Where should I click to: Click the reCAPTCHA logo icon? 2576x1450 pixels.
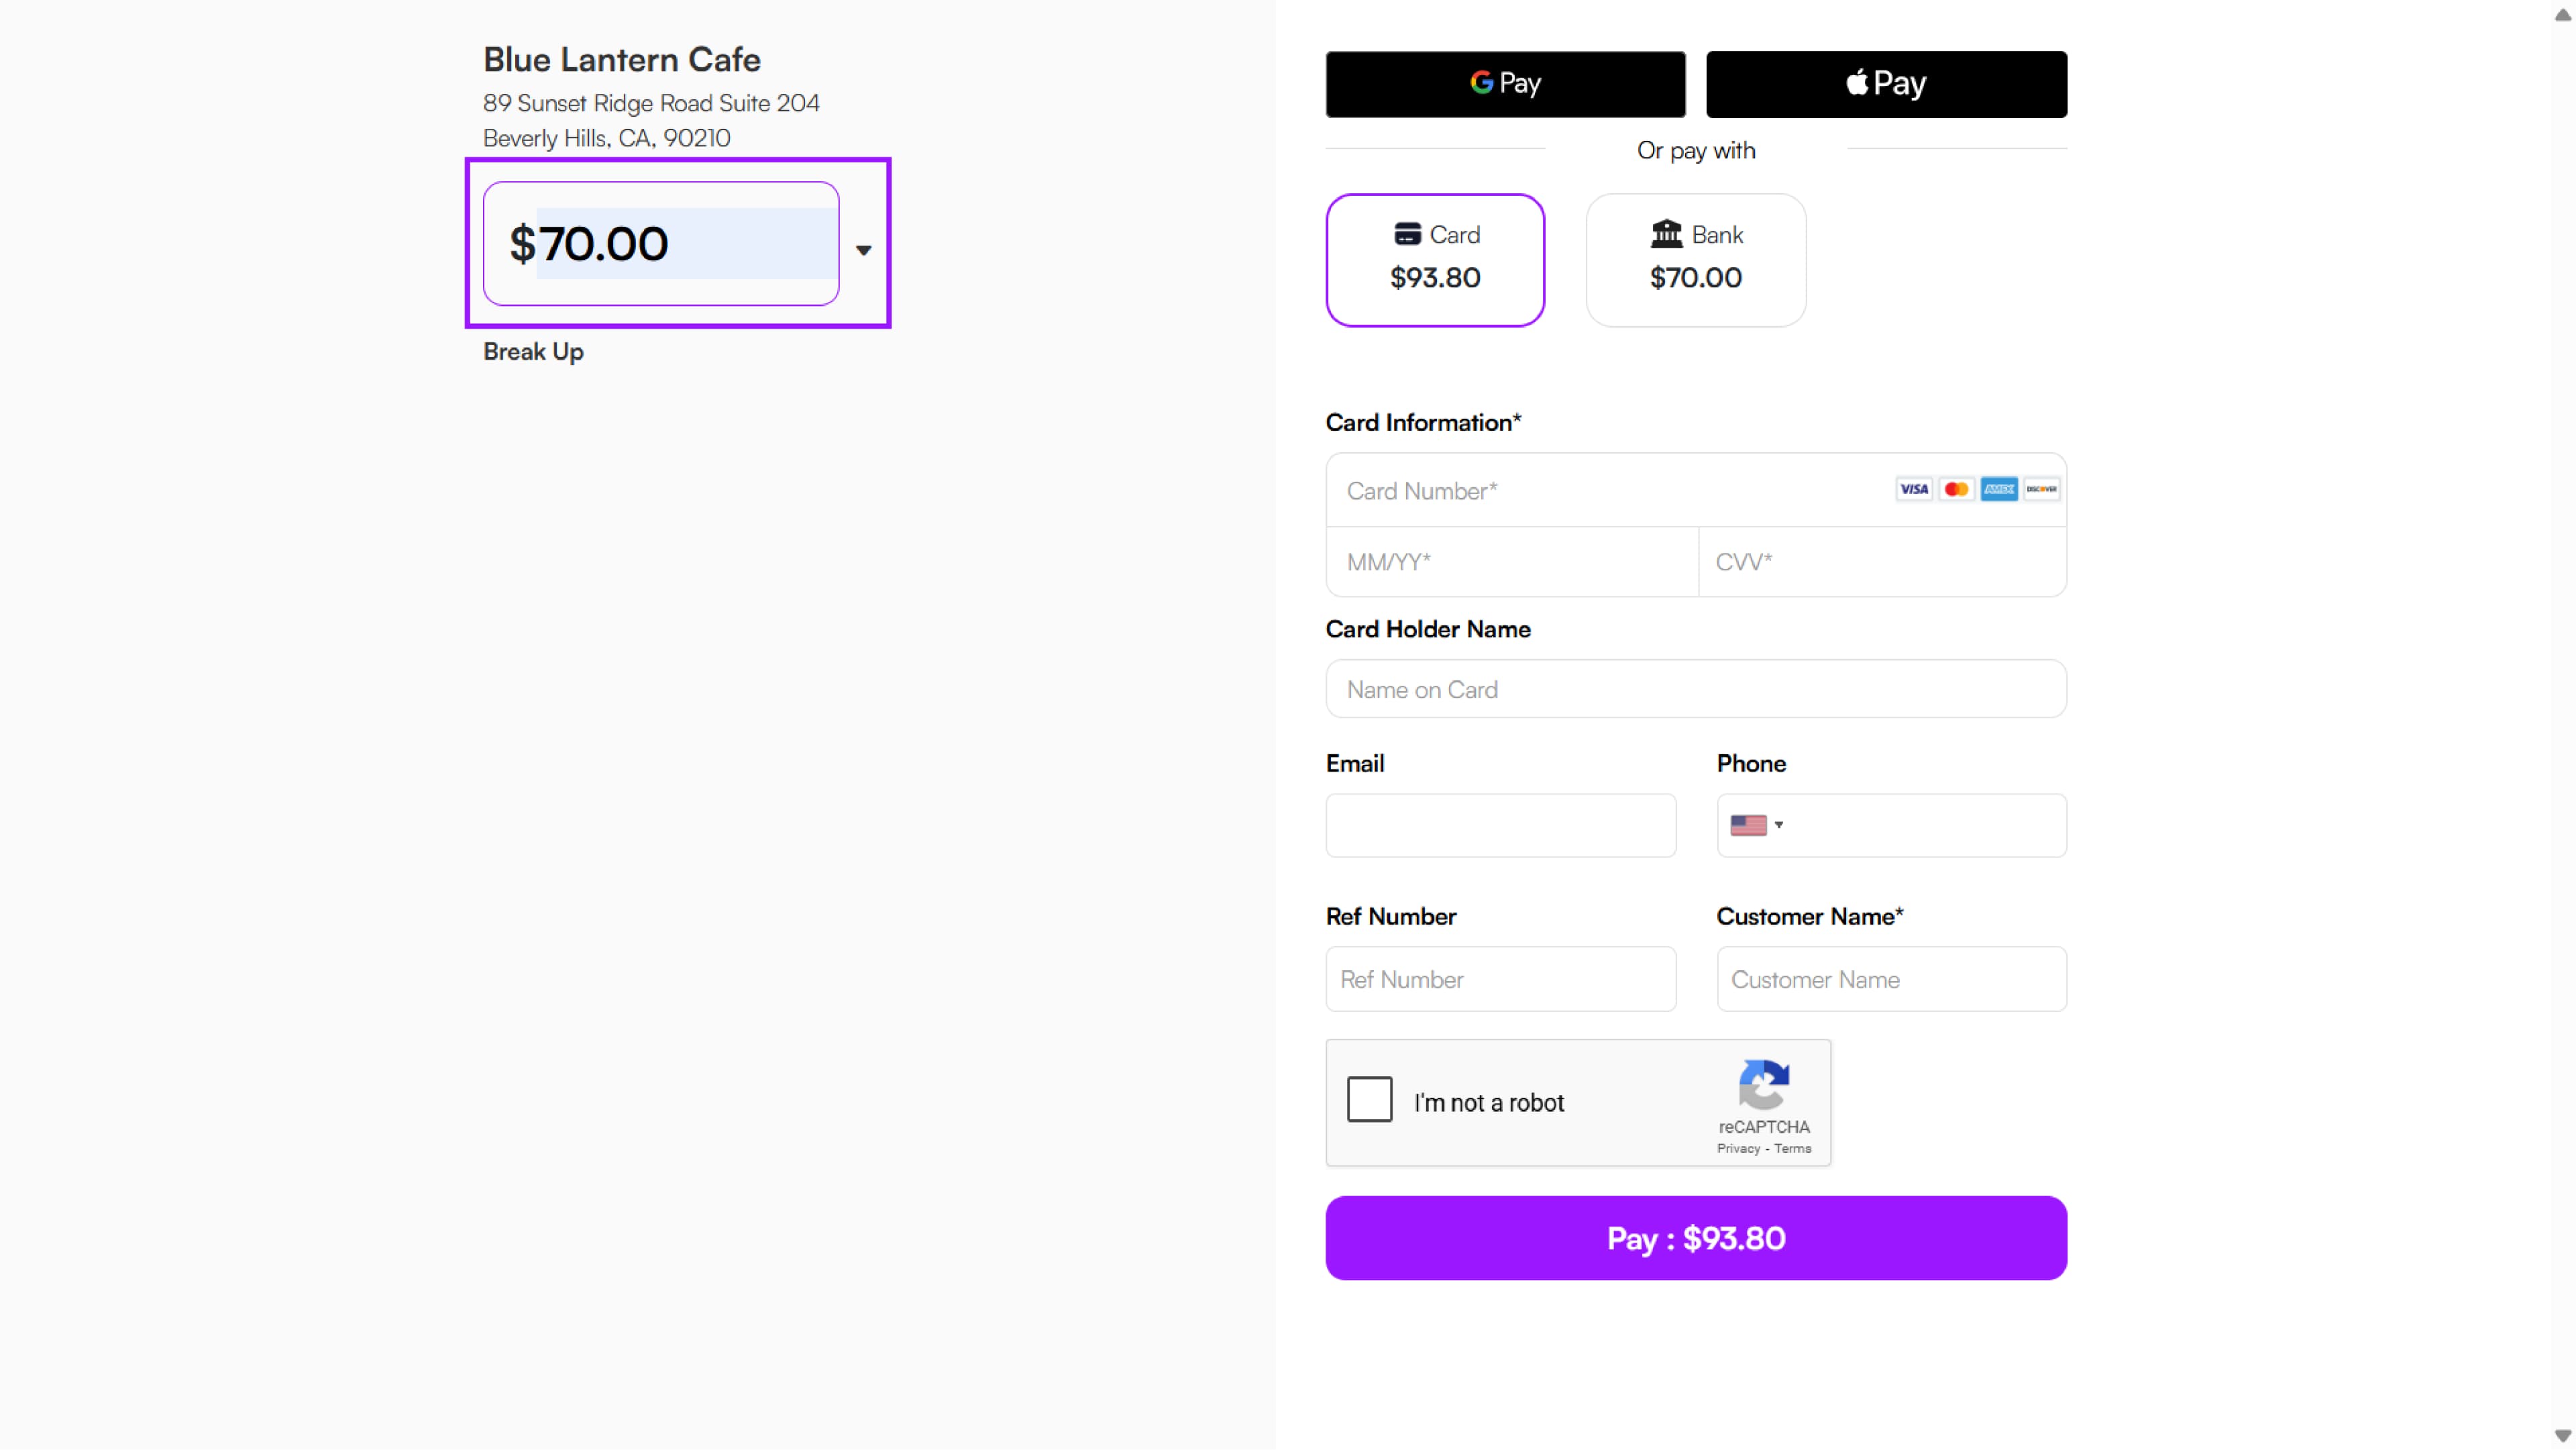[x=1764, y=1084]
